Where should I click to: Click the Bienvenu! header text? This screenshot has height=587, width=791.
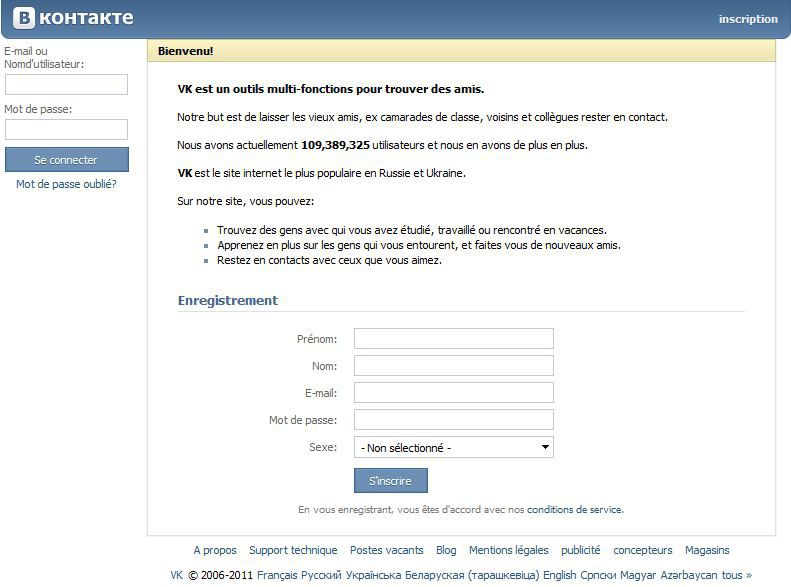point(185,51)
